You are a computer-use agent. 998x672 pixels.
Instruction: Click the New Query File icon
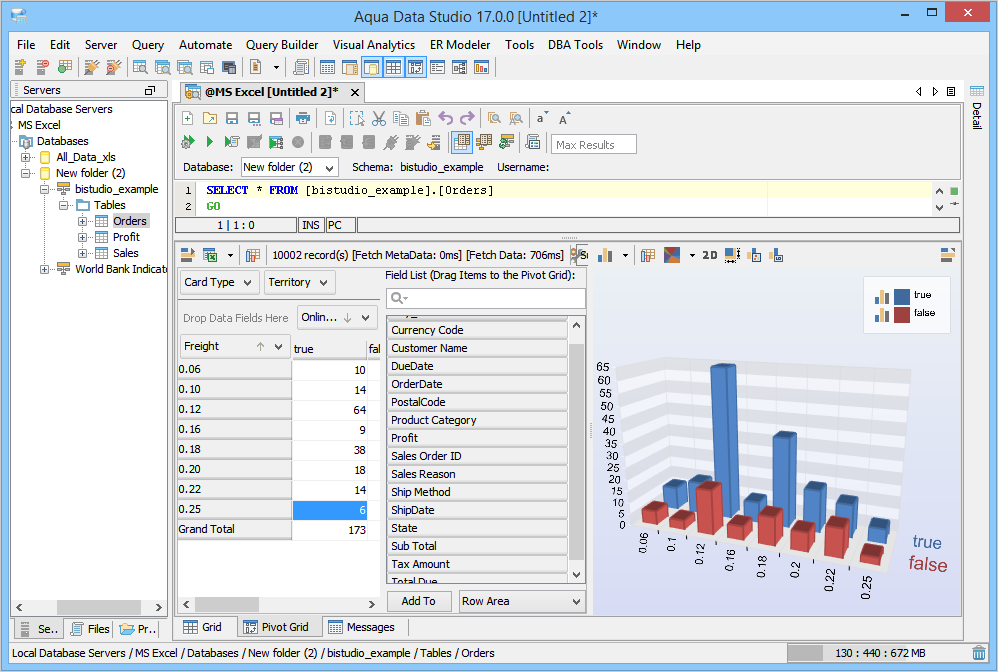[188, 118]
